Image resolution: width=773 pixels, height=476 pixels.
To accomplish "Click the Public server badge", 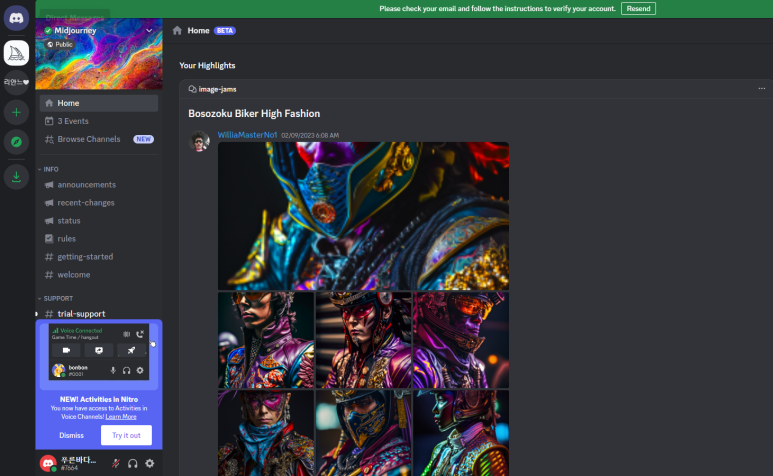I will (x=60, y=44).
